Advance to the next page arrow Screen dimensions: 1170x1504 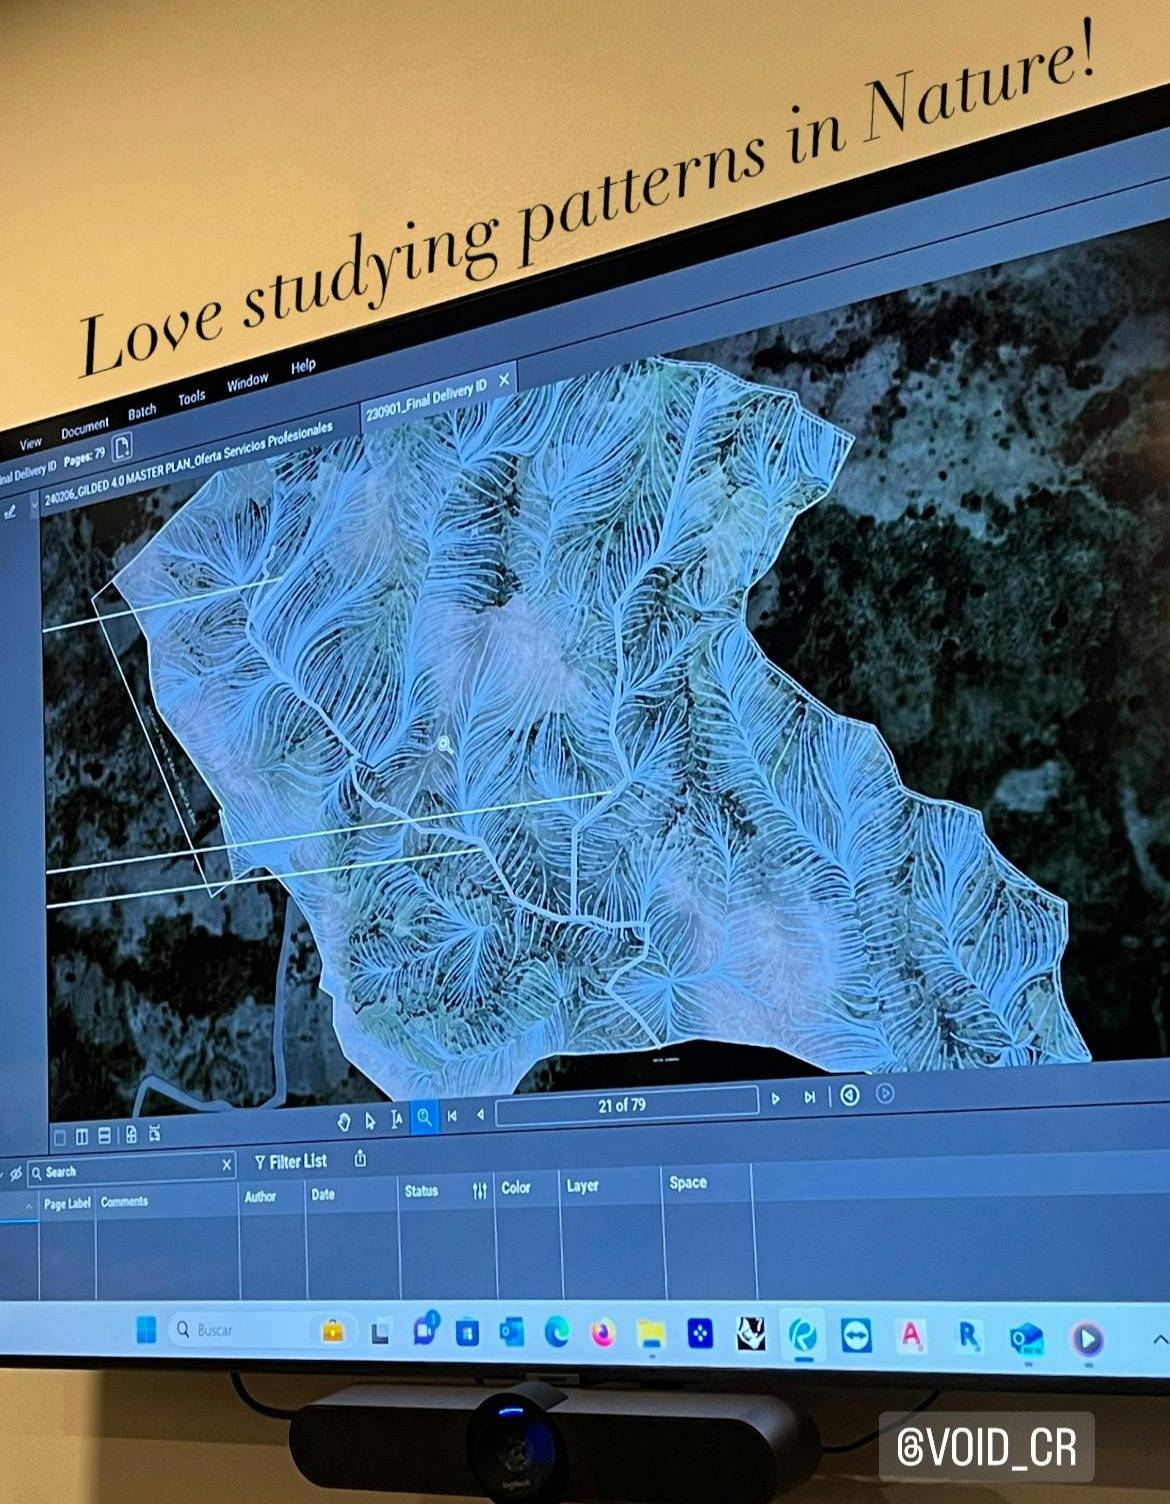(x=776, y=1099)
